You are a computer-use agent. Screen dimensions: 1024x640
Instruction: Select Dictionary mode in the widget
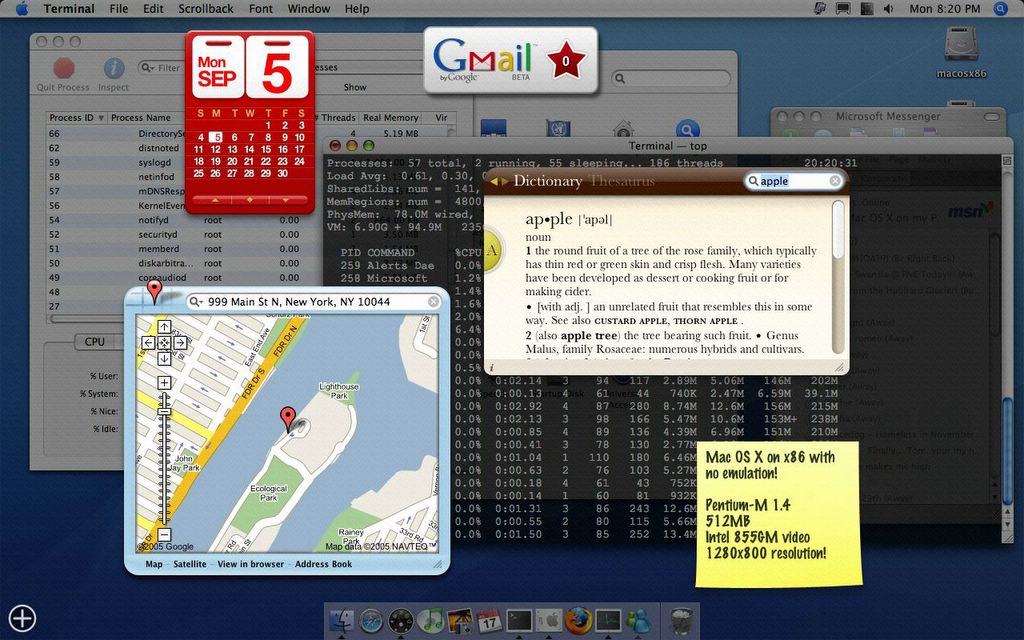click(547, 181)
